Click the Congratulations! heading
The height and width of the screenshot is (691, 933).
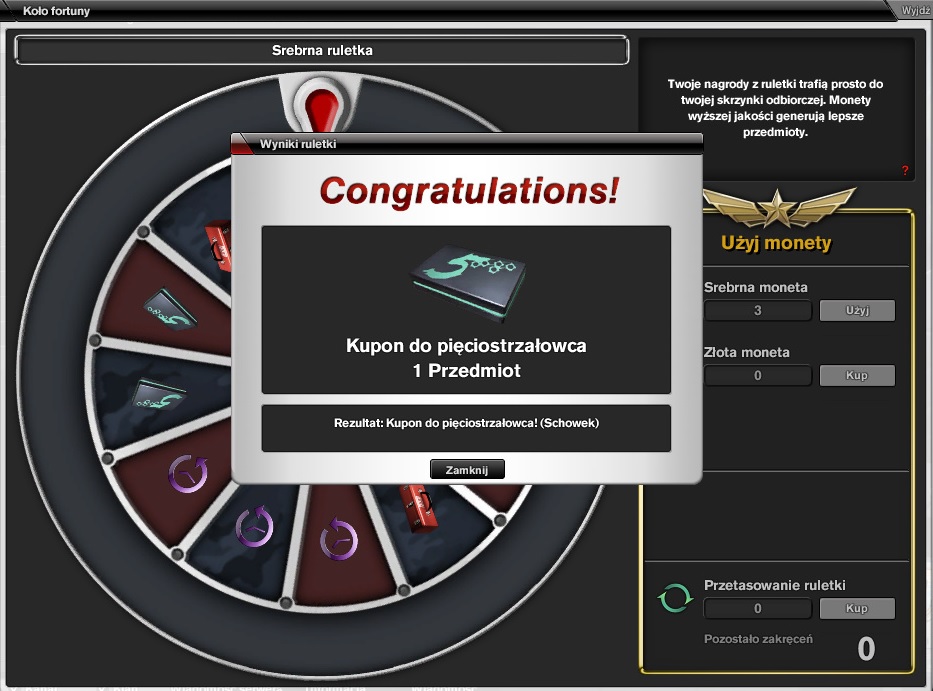click(469, 191)
